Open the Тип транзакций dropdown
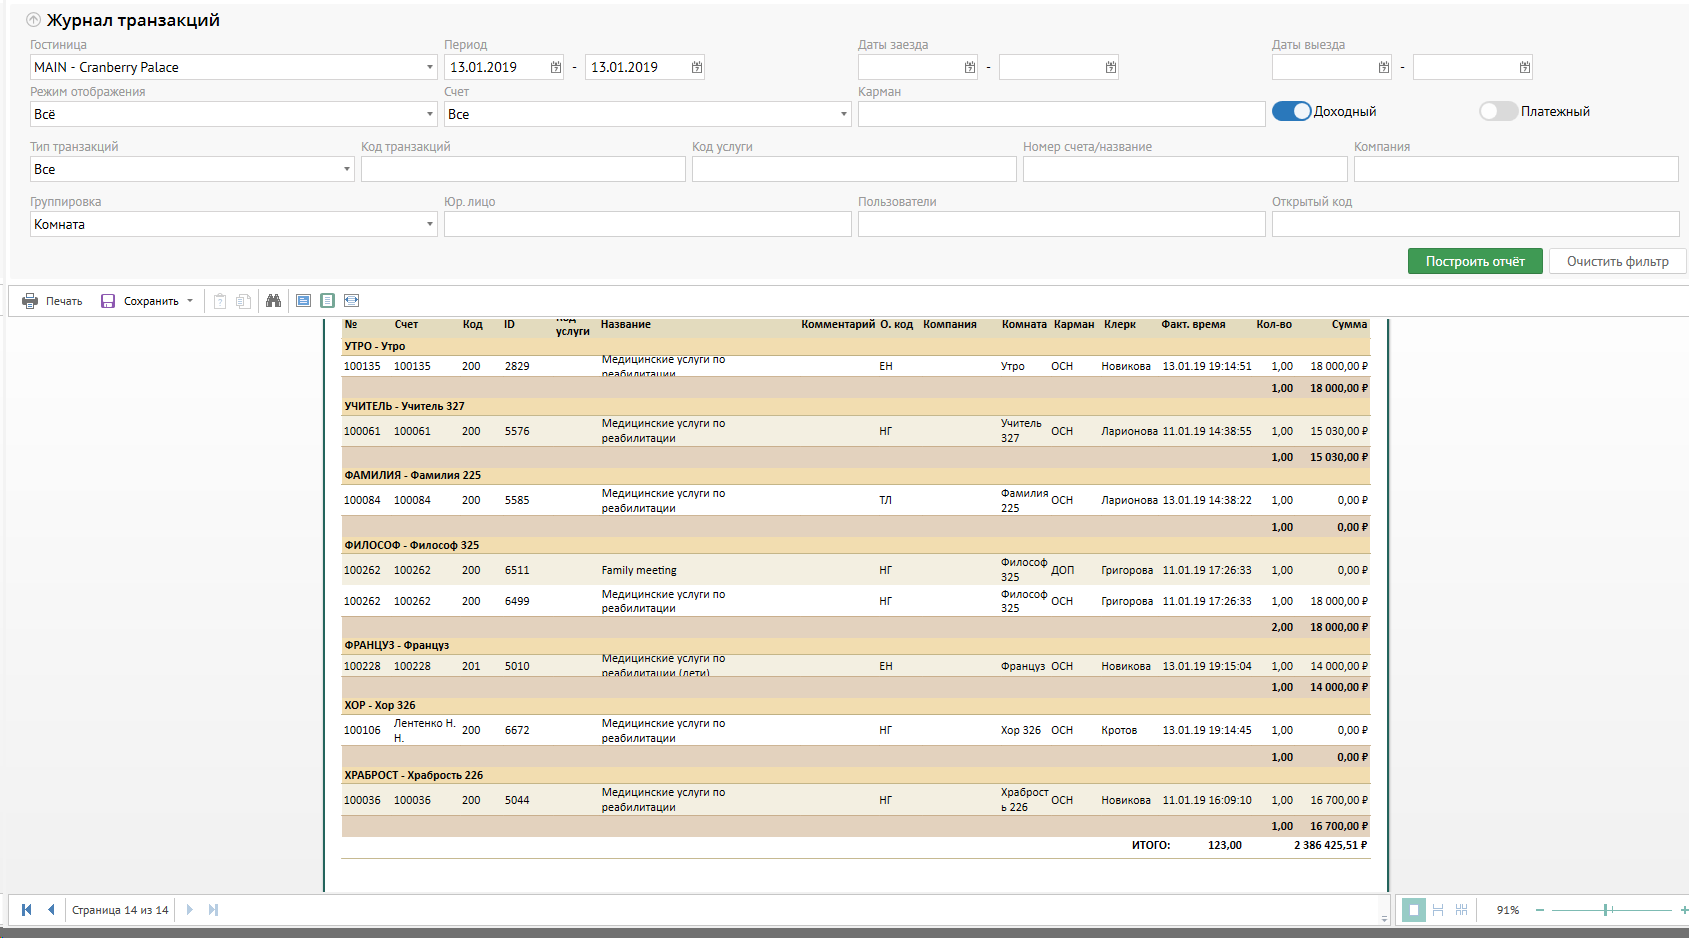The image size is (1689, 938). tap(347, 169)
